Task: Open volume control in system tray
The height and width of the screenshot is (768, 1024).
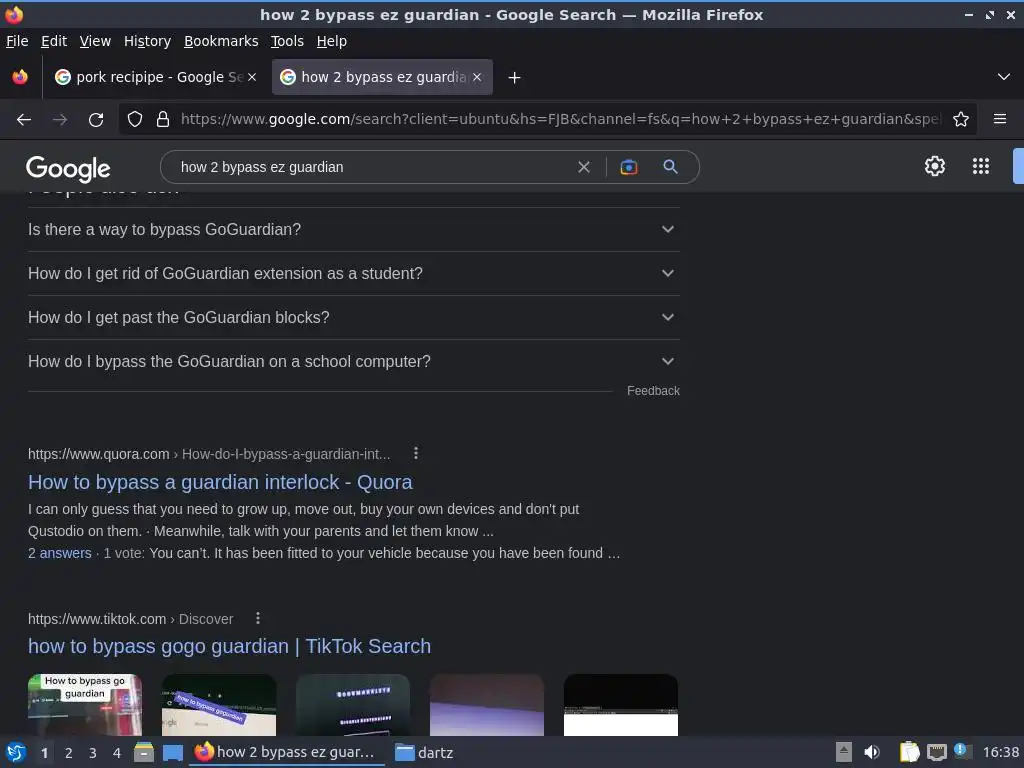Action: (872, 752)
